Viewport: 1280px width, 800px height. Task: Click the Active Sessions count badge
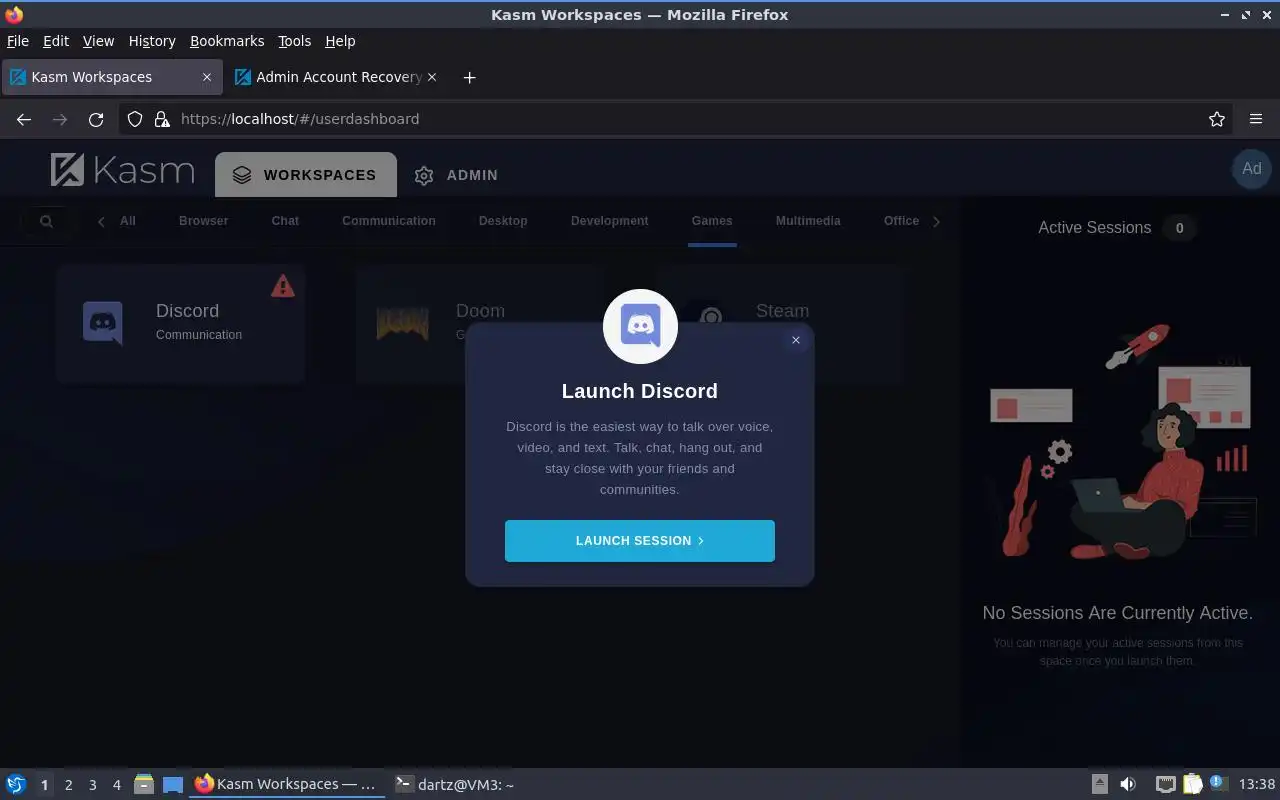(1179, 228)
